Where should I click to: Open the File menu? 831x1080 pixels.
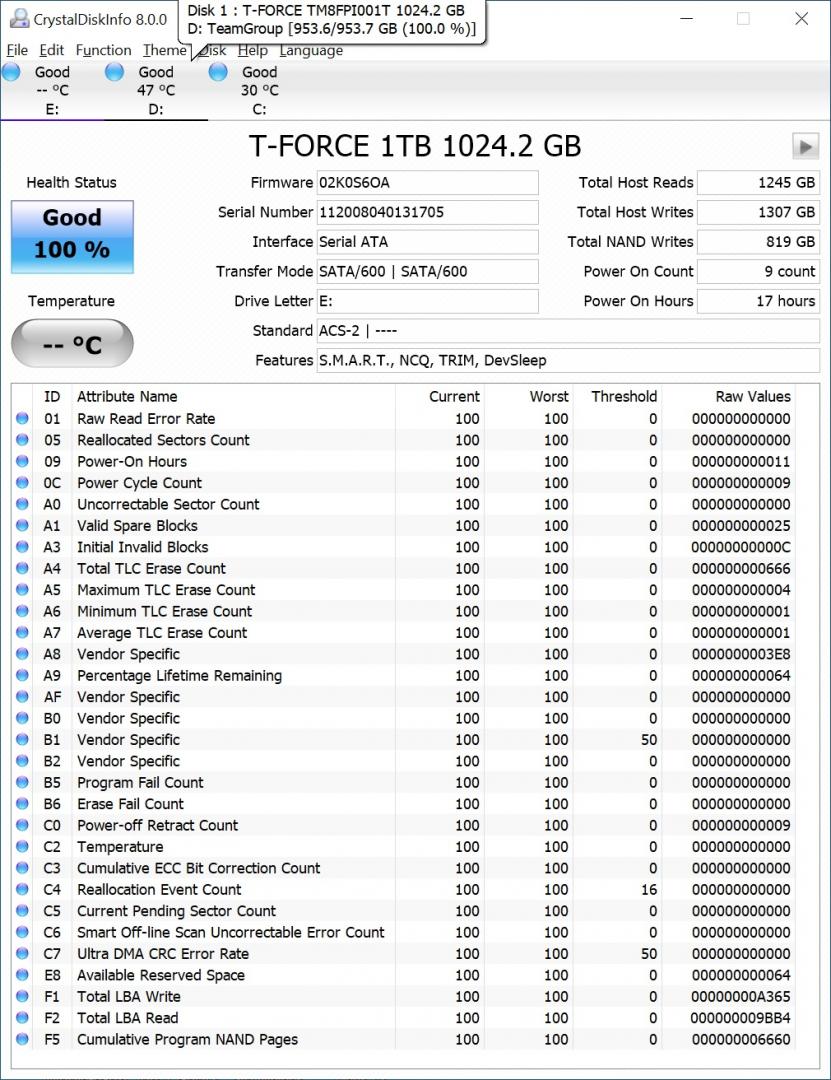[x=17, y=50]
